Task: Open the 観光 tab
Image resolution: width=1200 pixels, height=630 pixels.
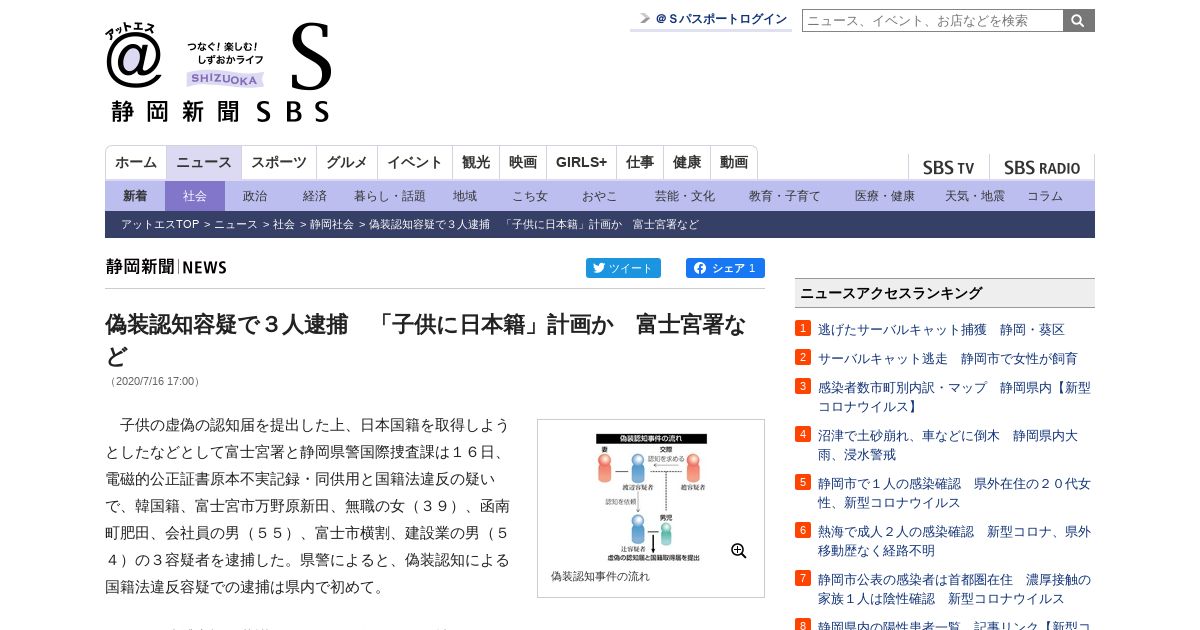Action: pos(476,162)
